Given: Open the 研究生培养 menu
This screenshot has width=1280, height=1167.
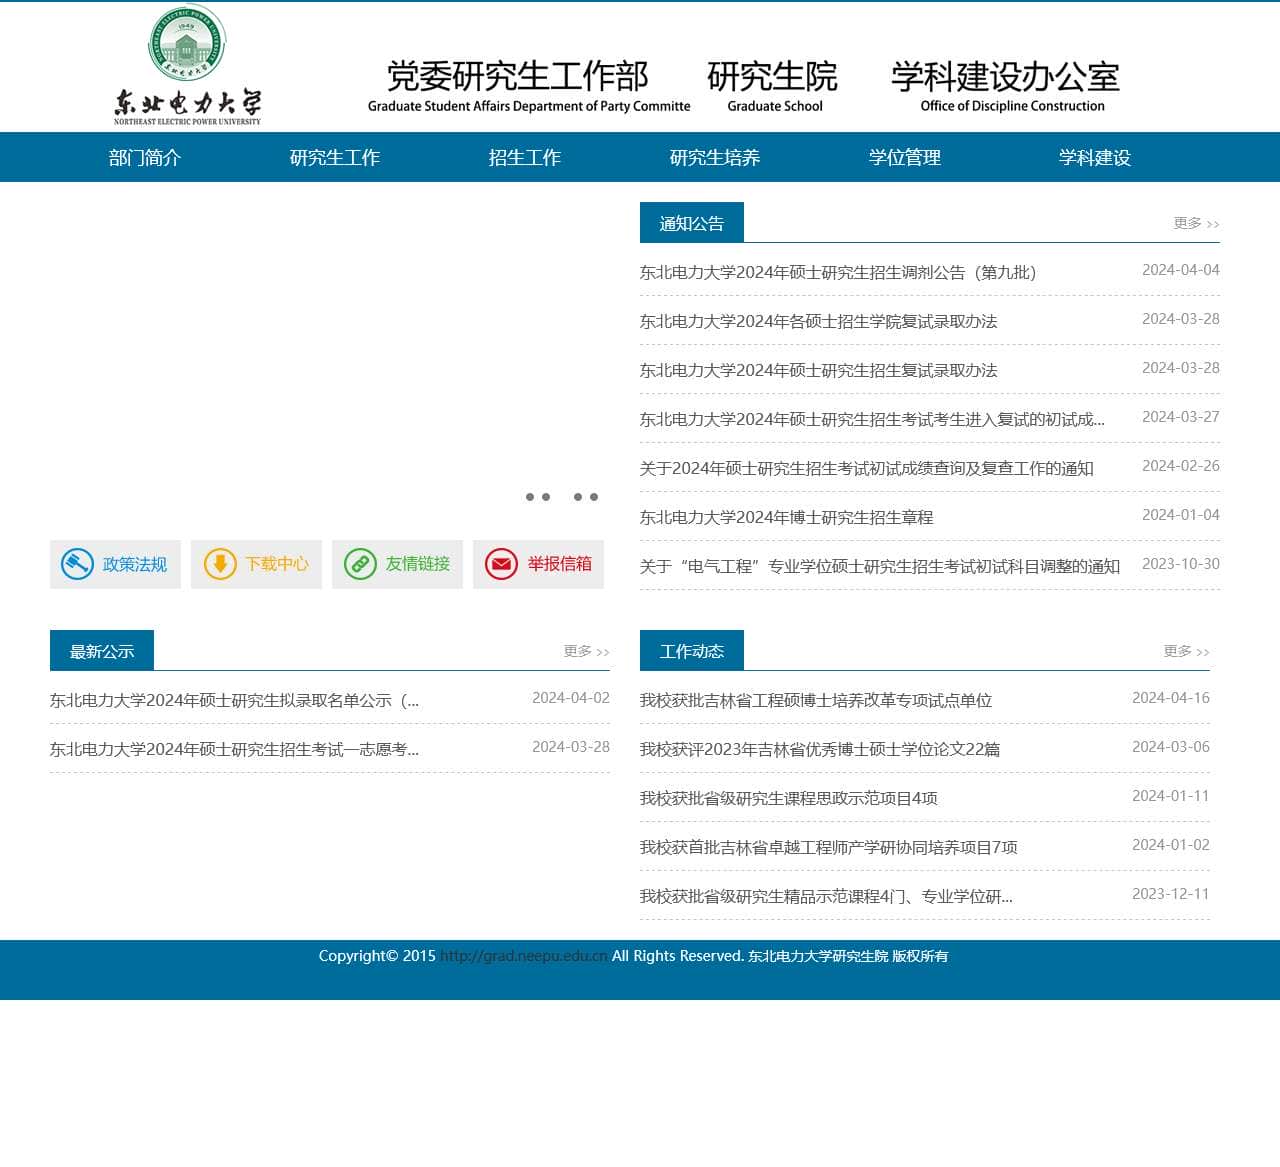Looking at the screenshot, I should tap(715, 157).
